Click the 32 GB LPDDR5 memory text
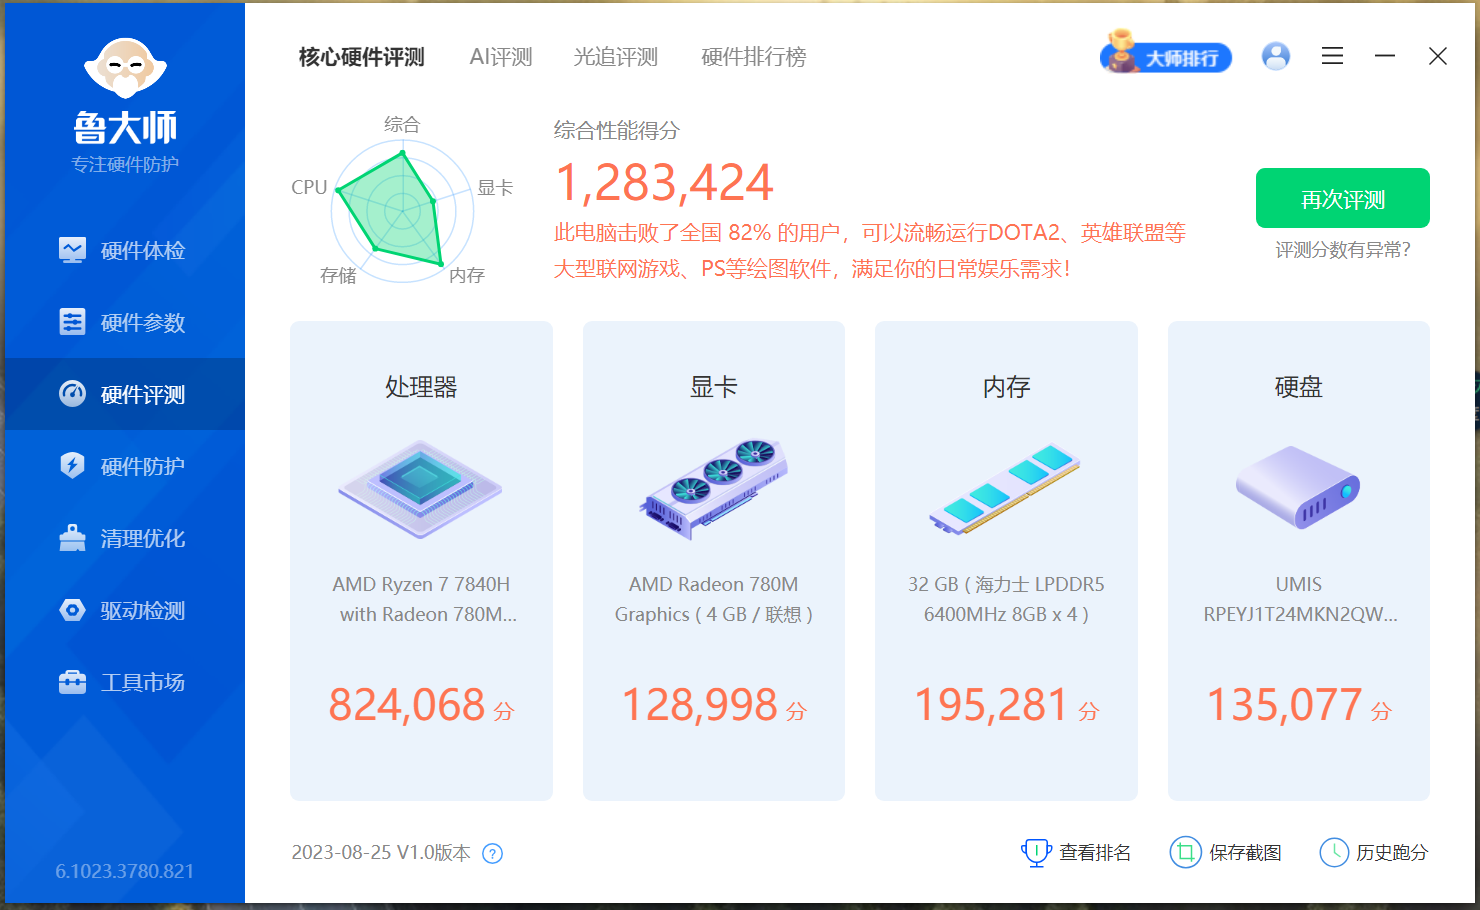1480x910 pixels. click(x=1006, y=599)
